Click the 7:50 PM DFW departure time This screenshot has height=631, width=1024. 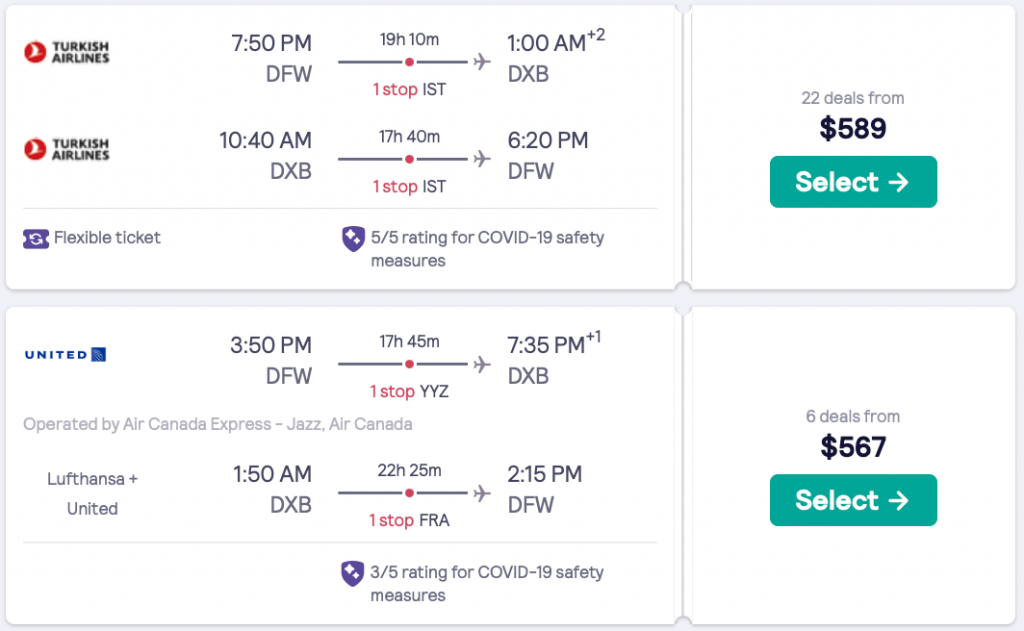click(270, 44)
